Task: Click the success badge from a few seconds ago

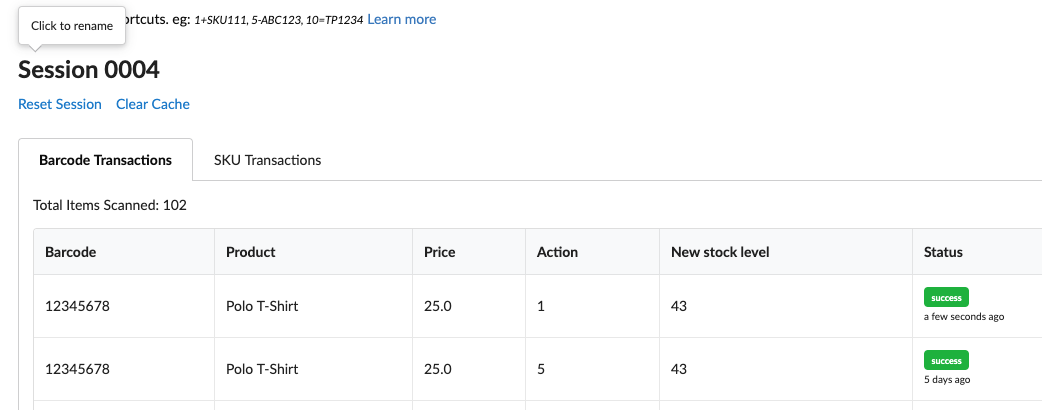Action: (x=946, y=297)
